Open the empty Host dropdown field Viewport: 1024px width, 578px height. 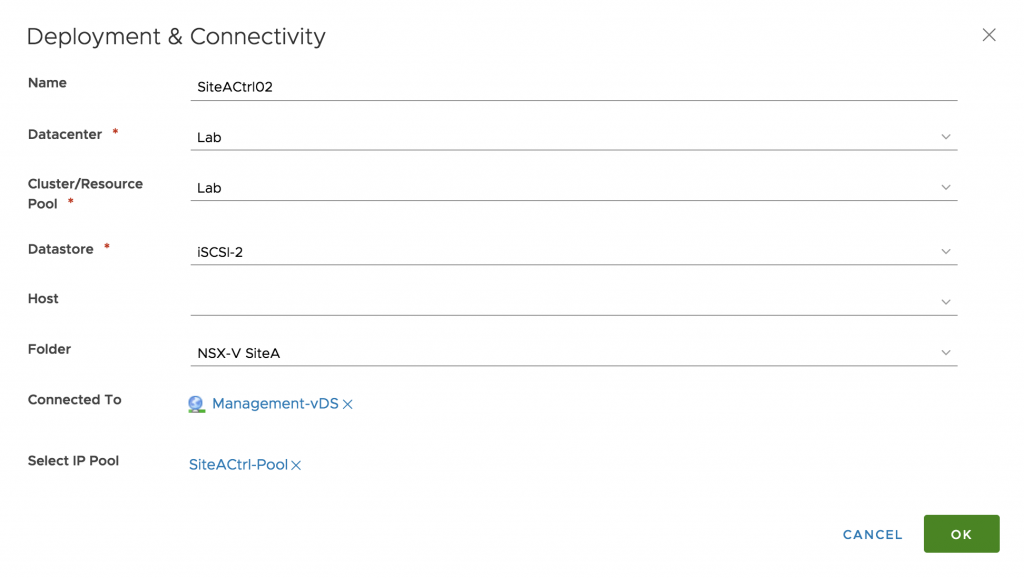[x=573, y=302]
